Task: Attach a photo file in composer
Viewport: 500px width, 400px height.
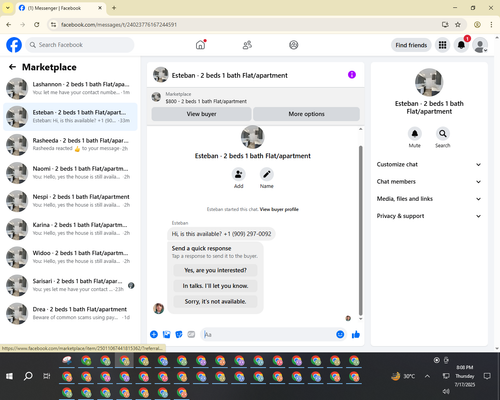Action: 166,334
